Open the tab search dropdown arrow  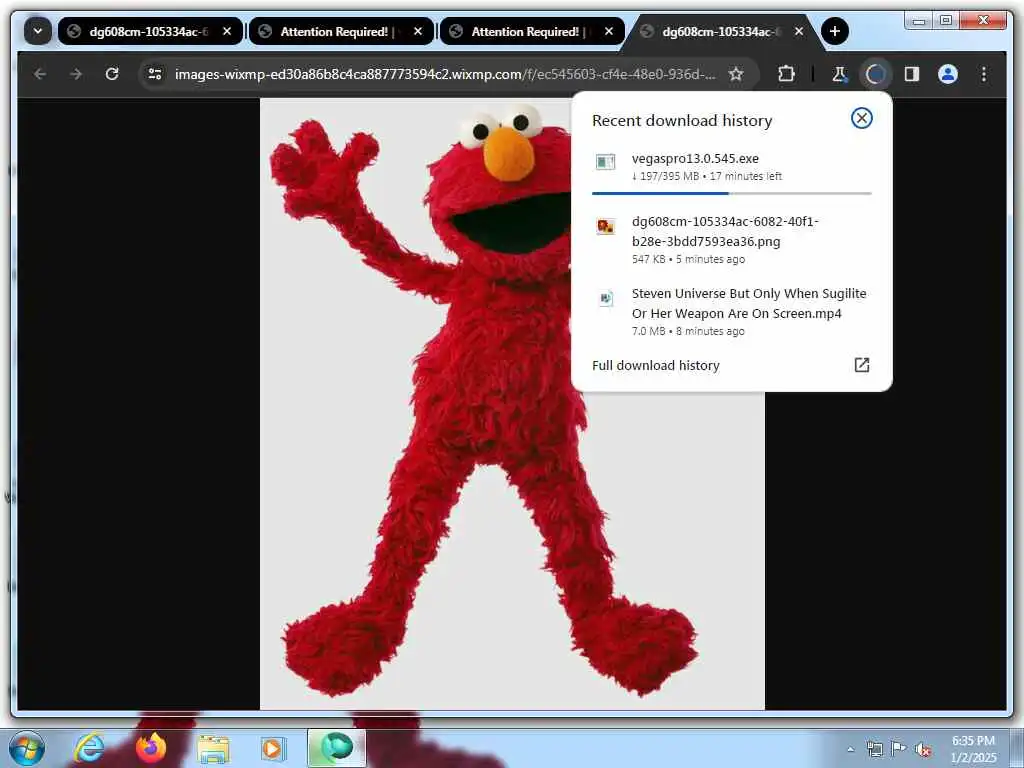click(38, 31)
